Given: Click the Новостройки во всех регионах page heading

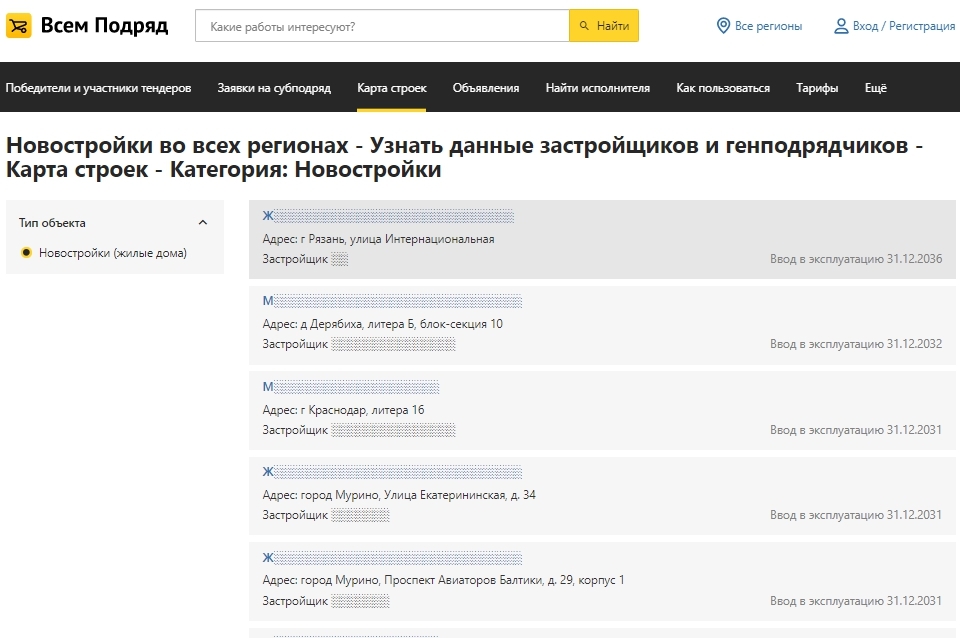Looking at the screenshot, I should click(x=464, y=157).
